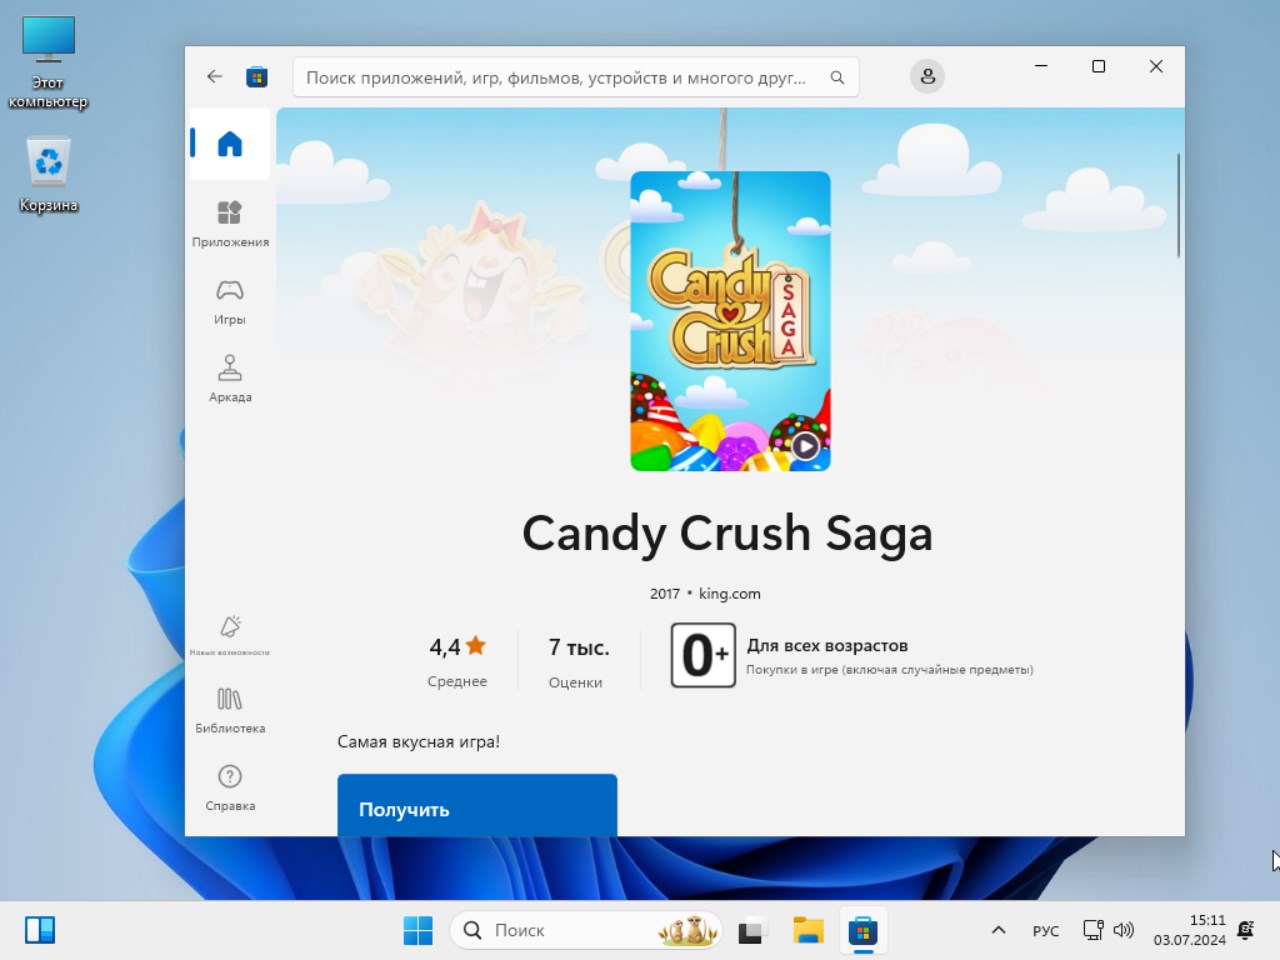Viewport: 1280px width, 960px height.
Task: Open Task View on the taskbar
Action: tap(752, 930)
